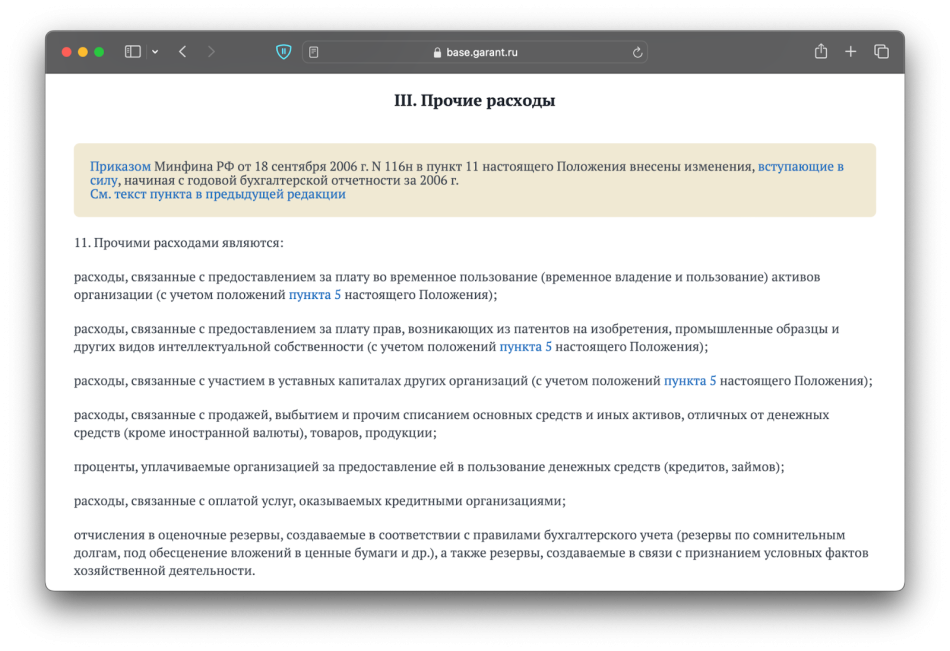950x651 pixels.
Task: Show Reader view using the page icon
Action: (x=314, y=52)
